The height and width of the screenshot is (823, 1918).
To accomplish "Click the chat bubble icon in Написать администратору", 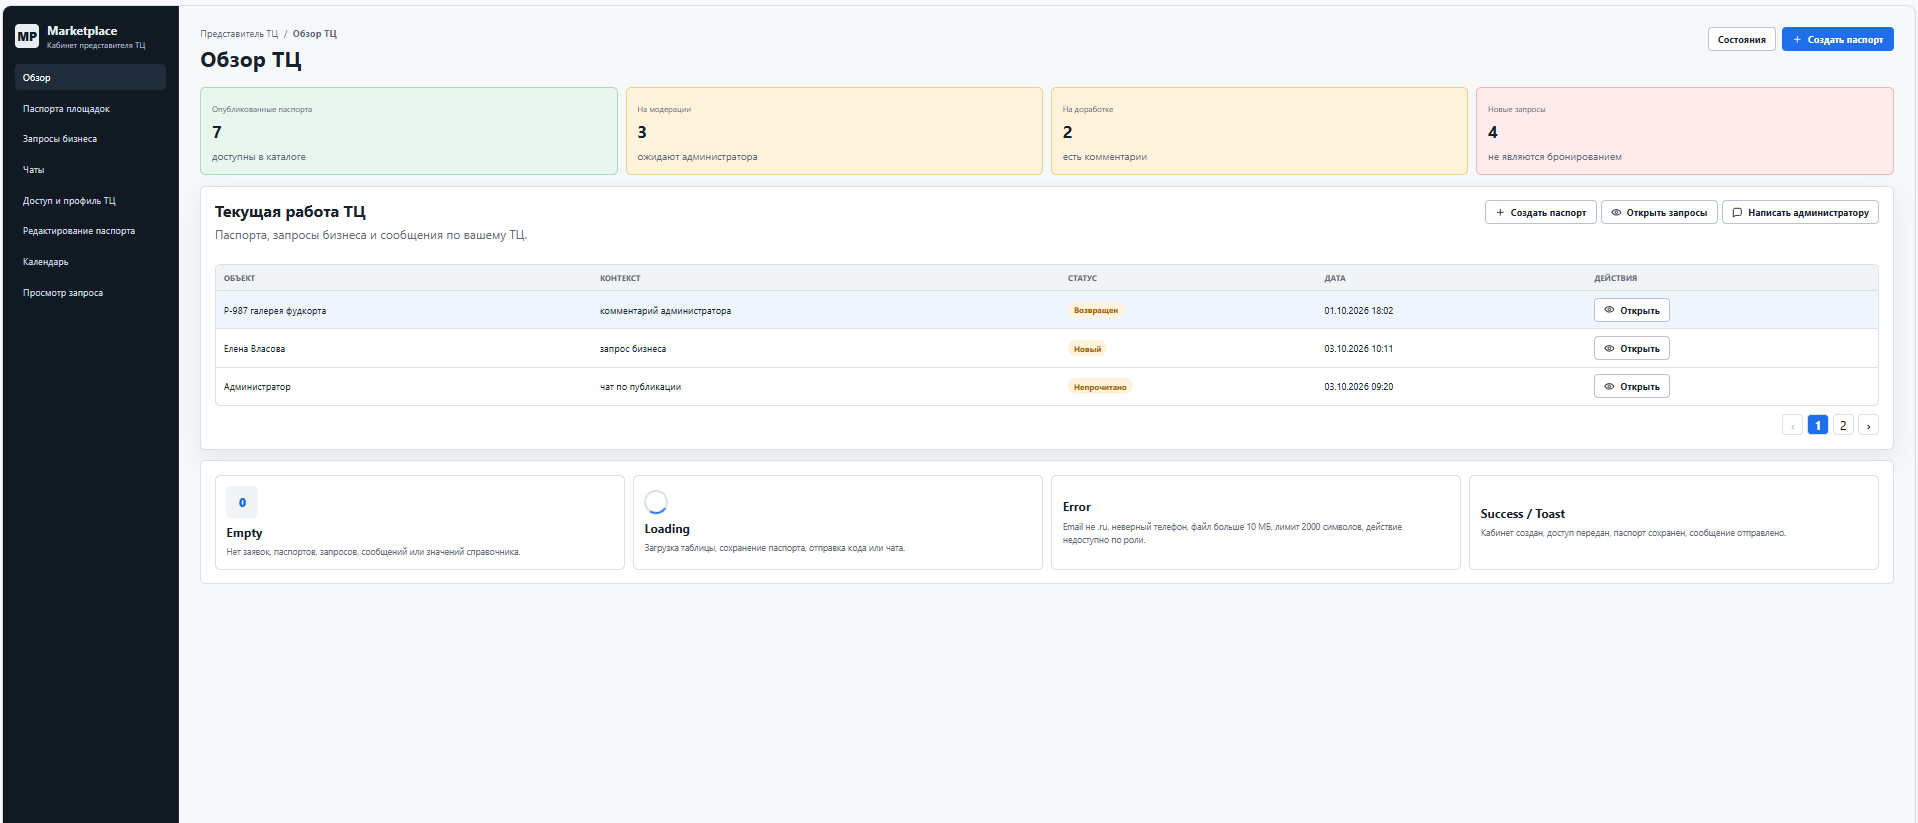I will pyautogui.click(x=1737, y=212).
